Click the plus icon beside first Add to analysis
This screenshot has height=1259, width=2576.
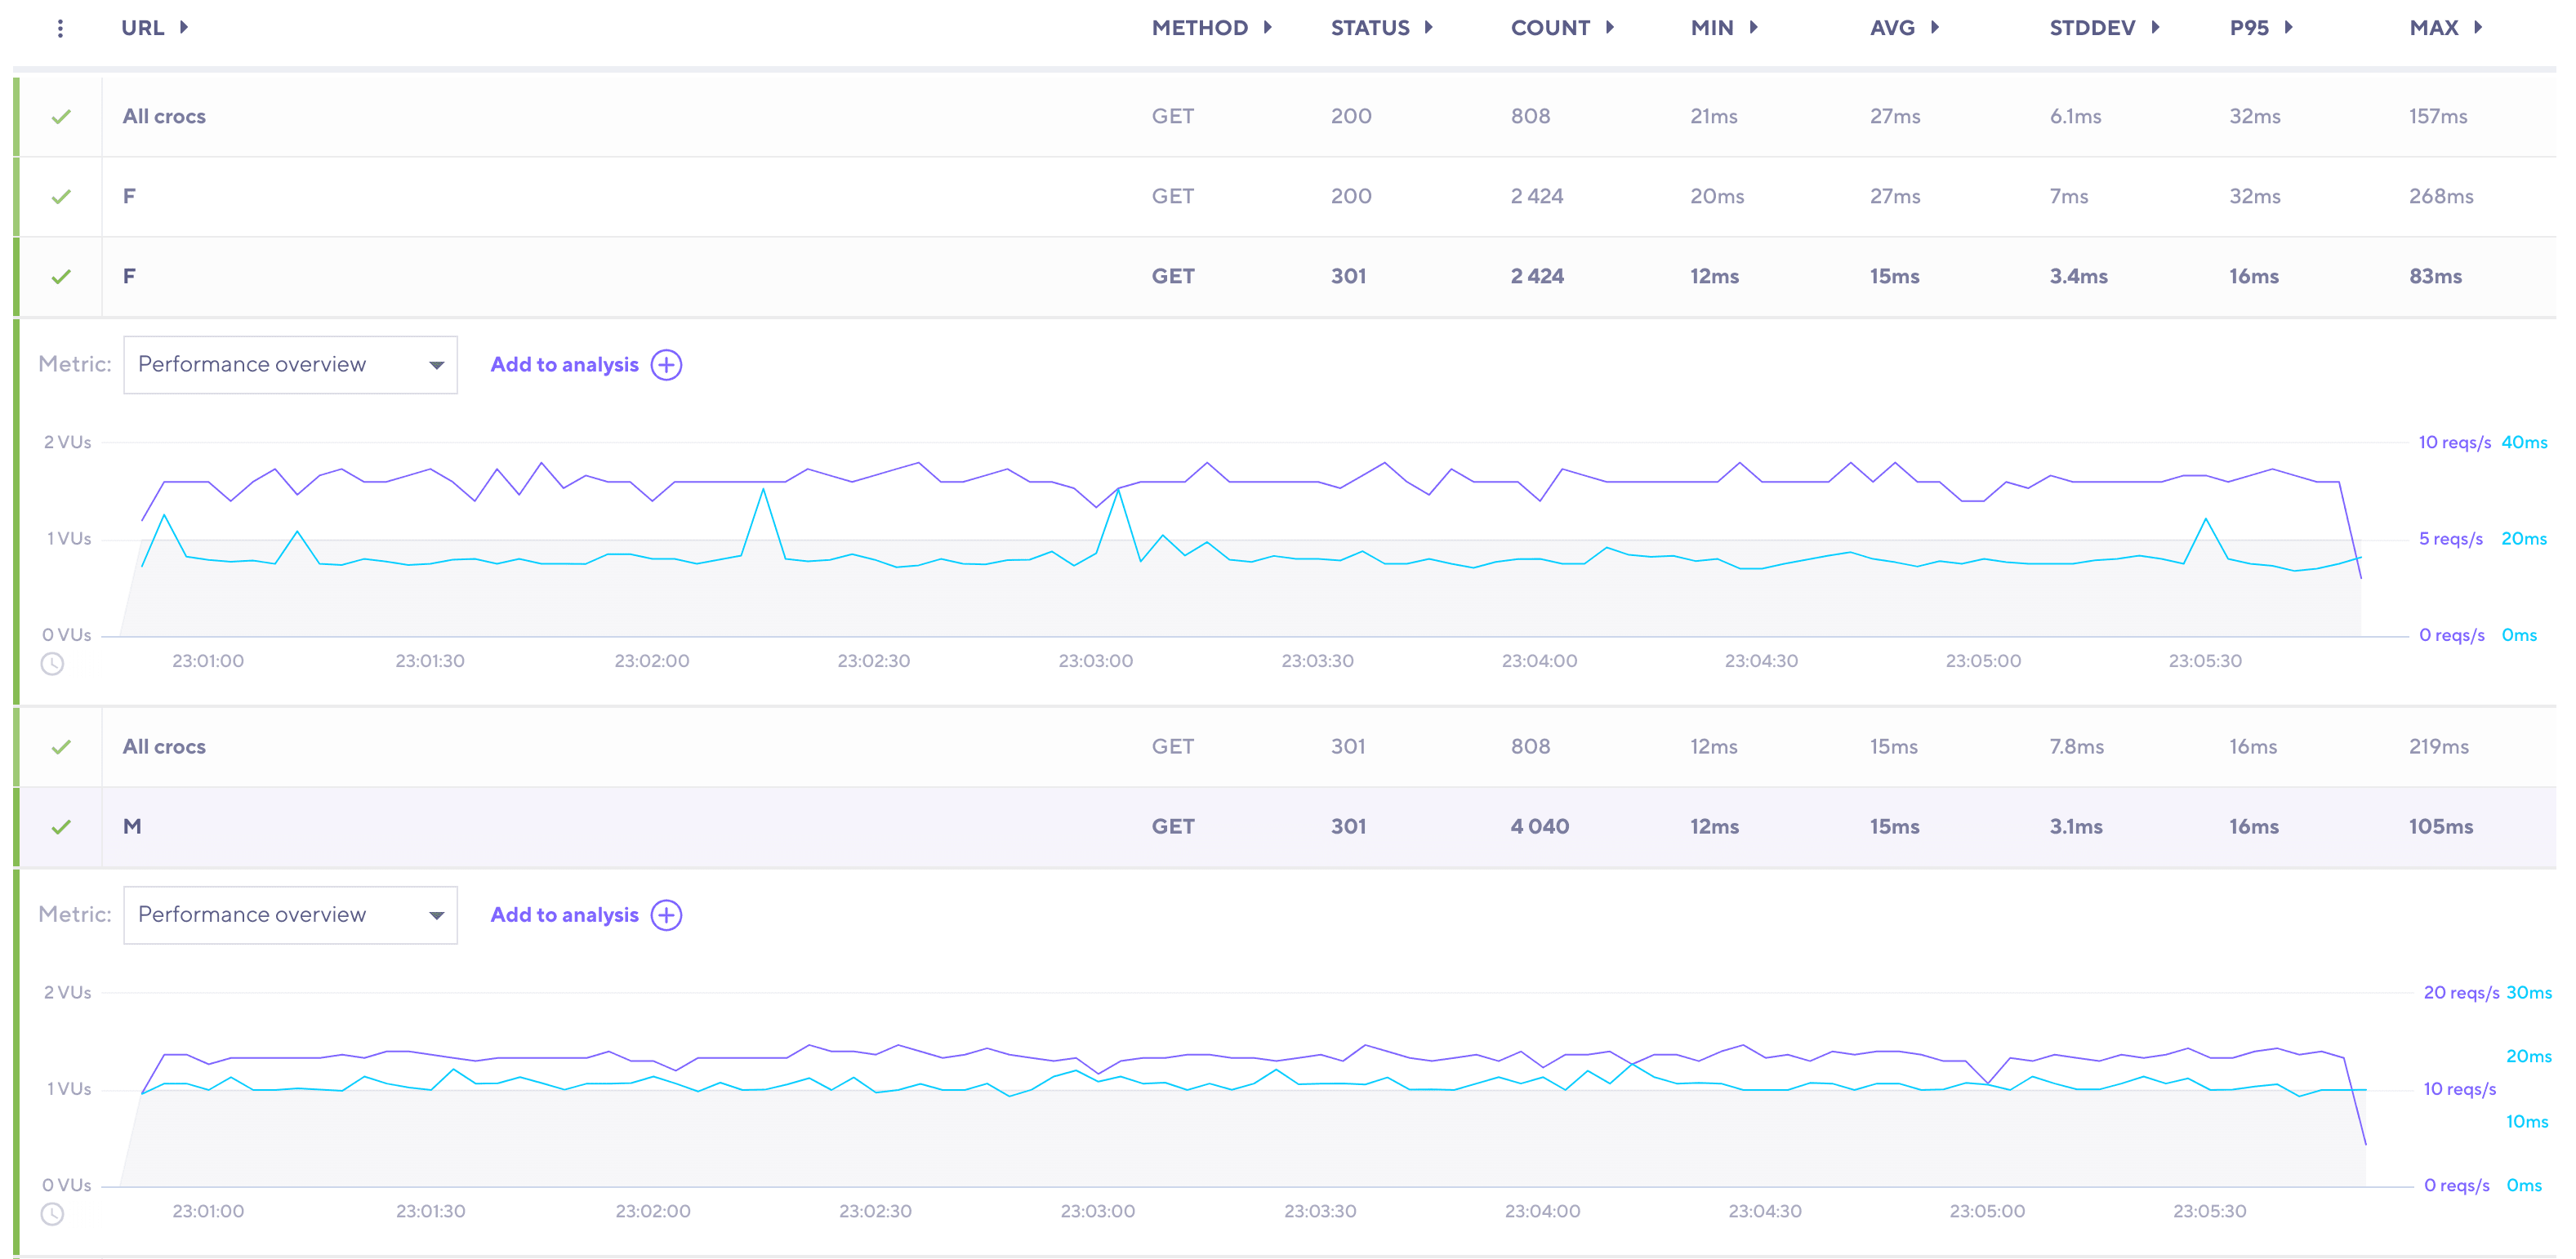[x=666, y=365]
